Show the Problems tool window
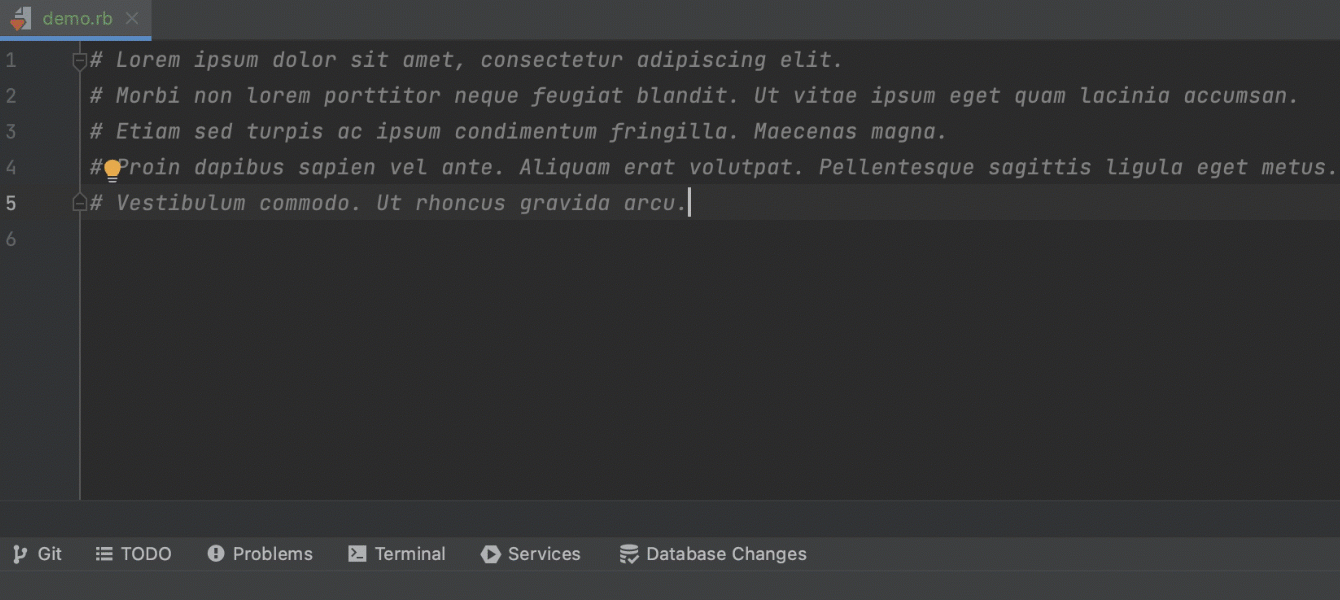 point(260,554)
